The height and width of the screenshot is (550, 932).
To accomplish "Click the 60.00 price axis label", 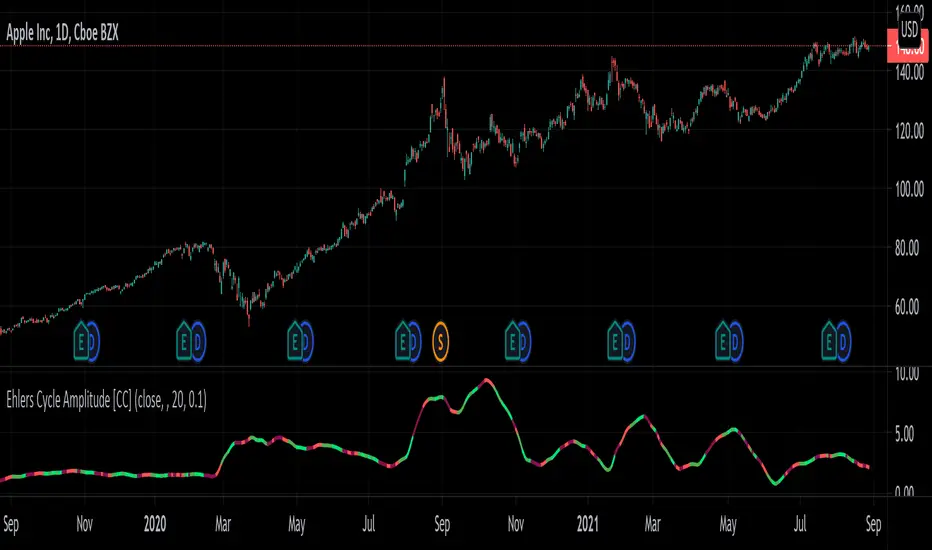I will coord(907,307).
